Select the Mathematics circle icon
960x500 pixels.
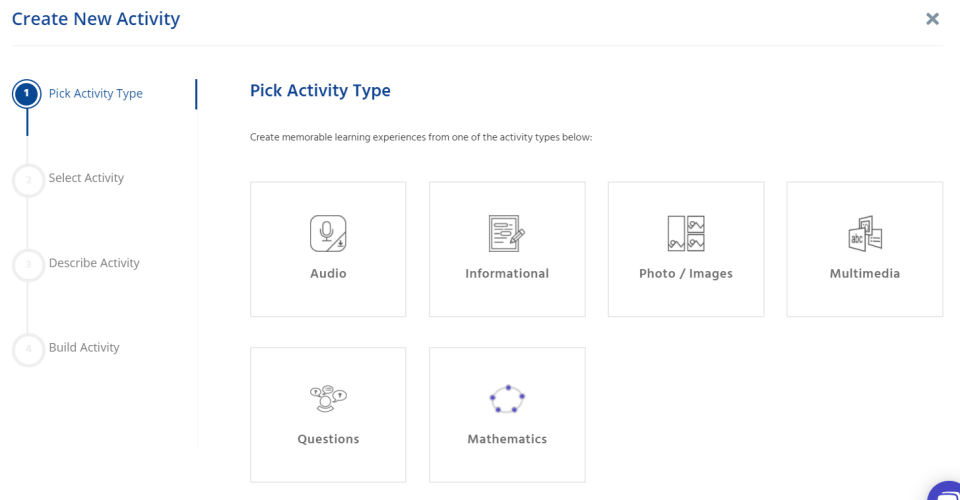point(507,399)
